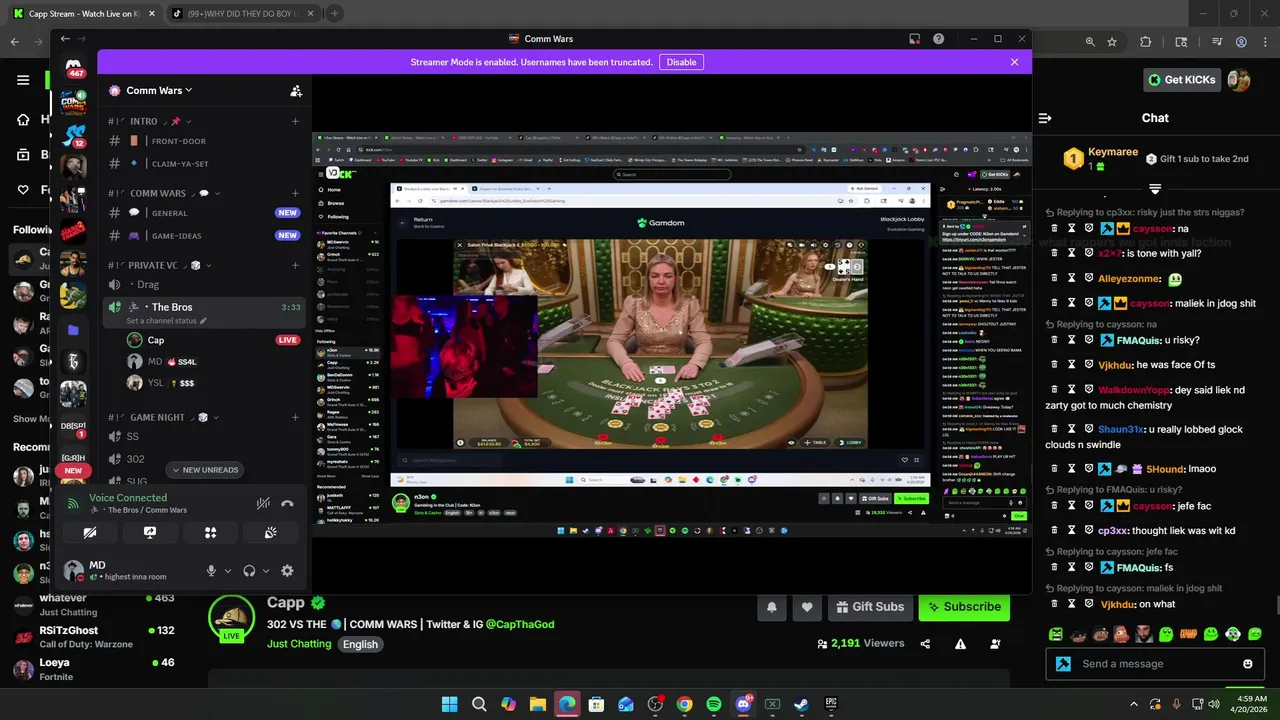Open Discord user settings gear
Image resolution: width=1280 pixels, height=720 pixels.
click(x=287, y=571)
